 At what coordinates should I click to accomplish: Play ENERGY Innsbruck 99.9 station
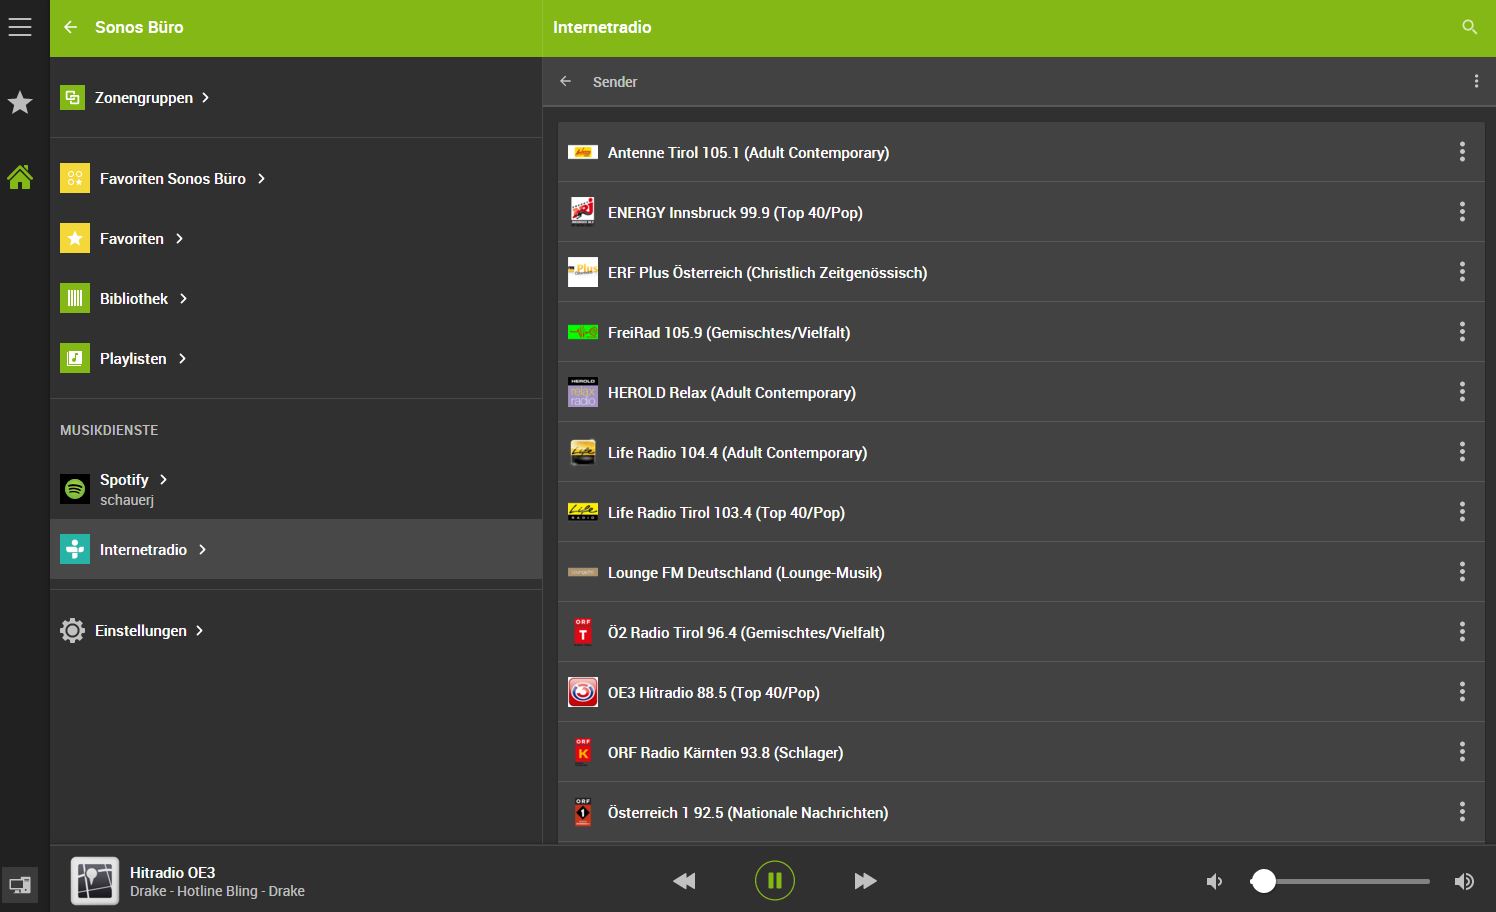(x=1020, y=212)
